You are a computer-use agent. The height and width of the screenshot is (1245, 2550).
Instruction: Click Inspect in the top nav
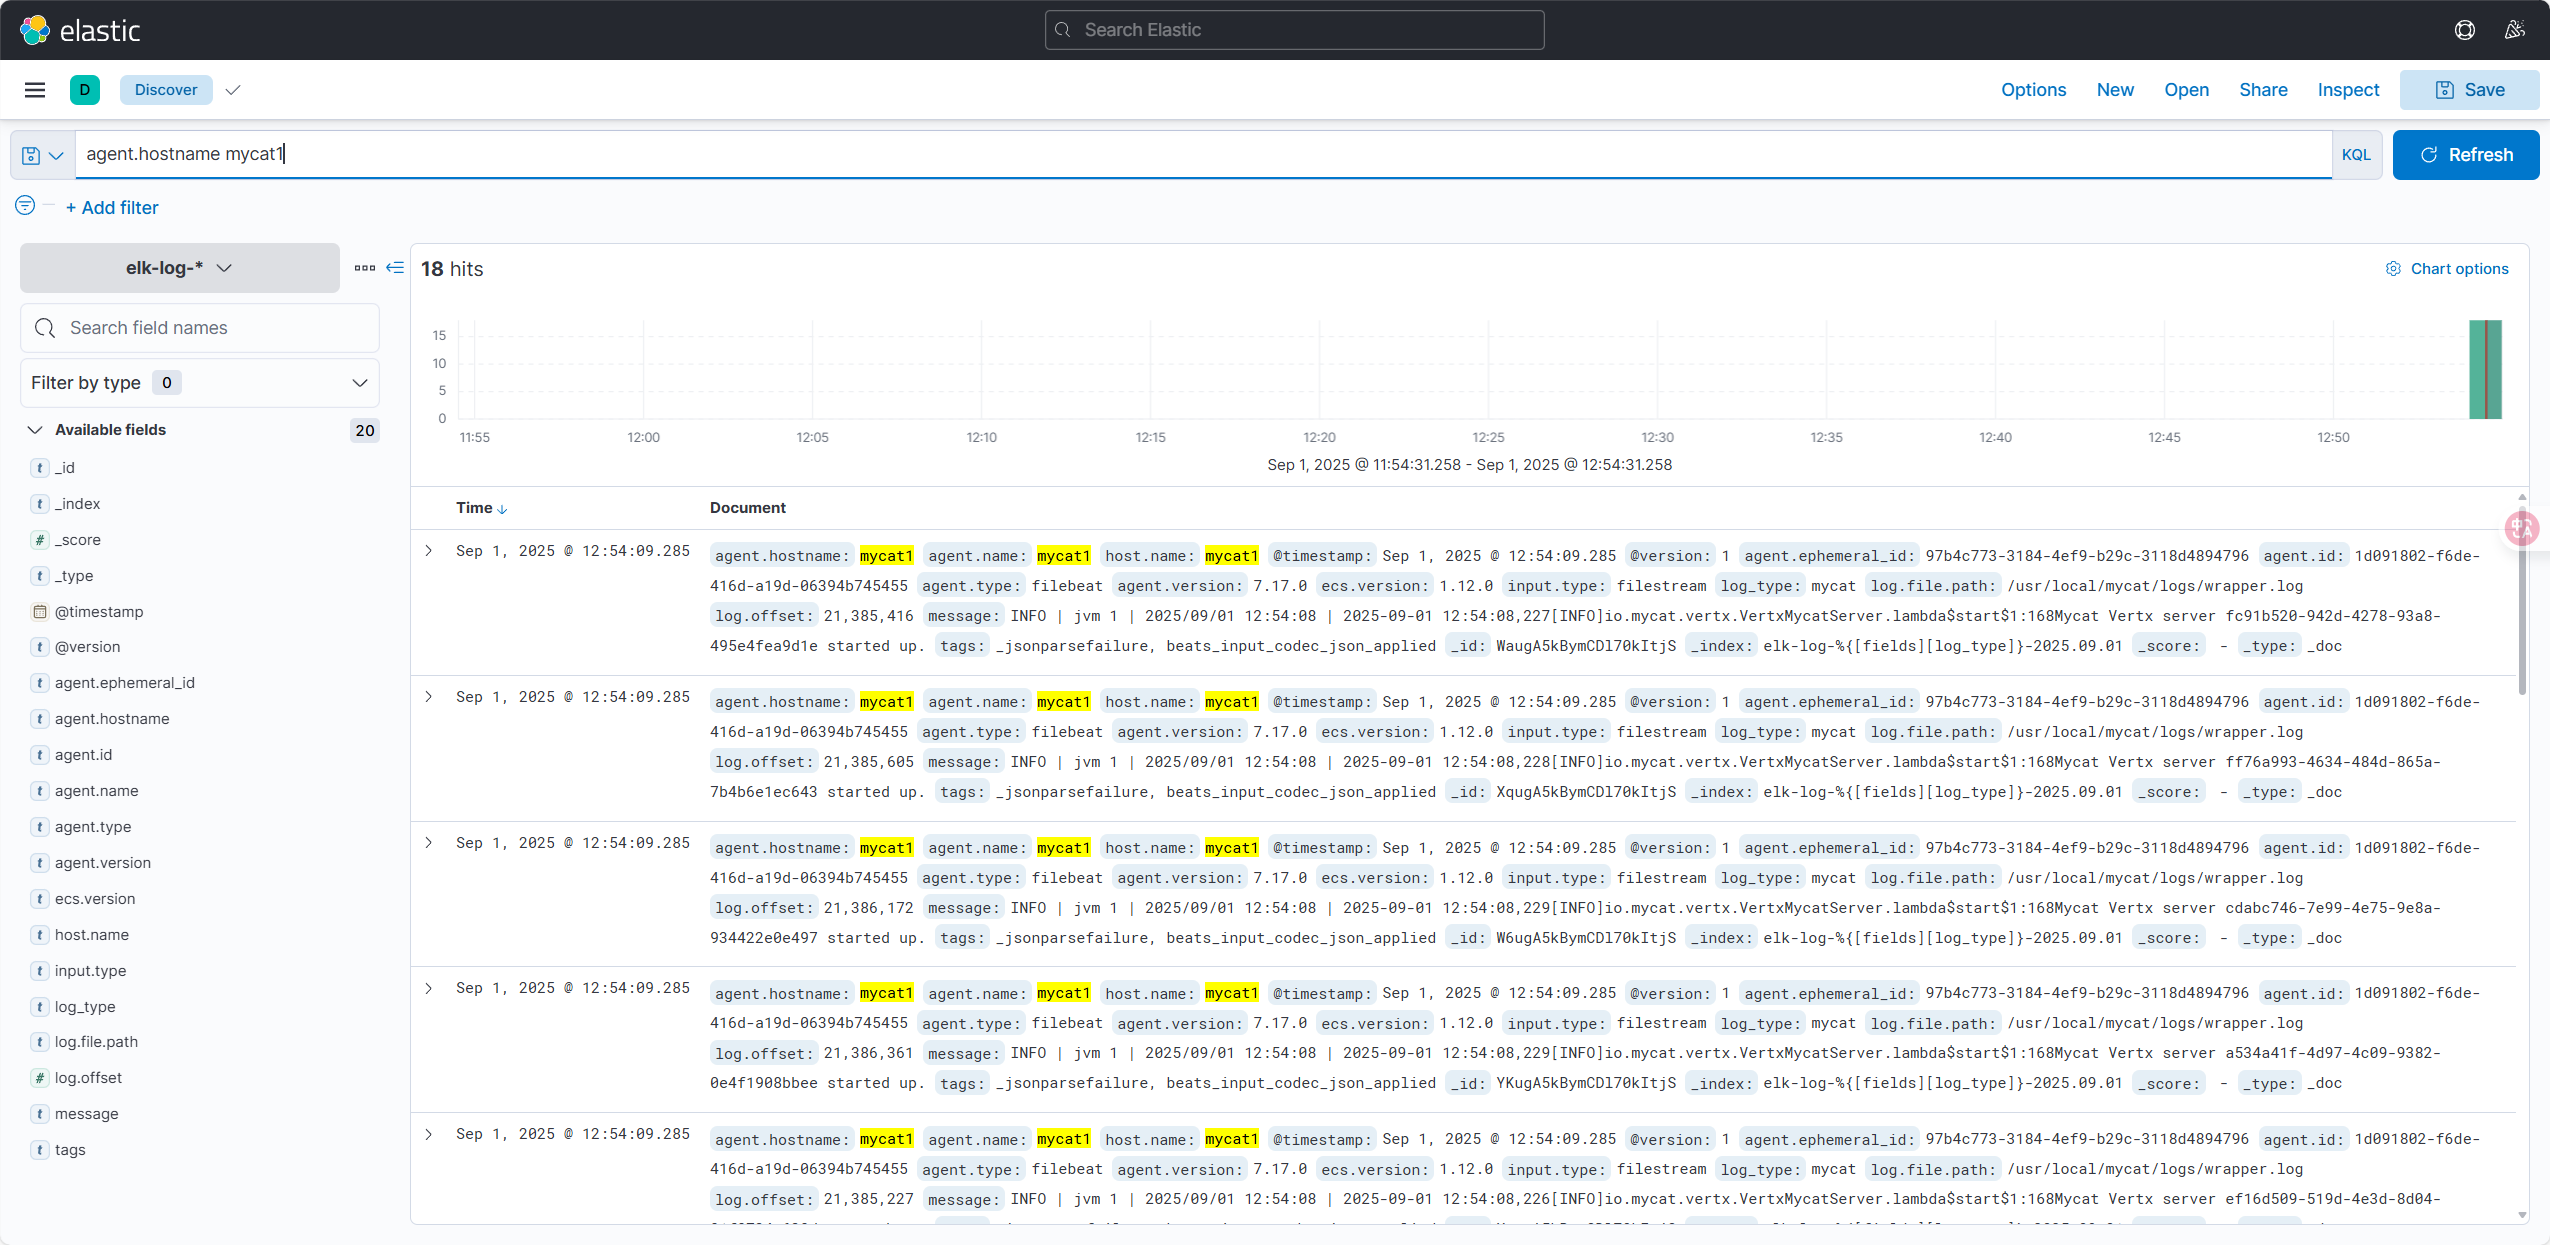(x=2348, y=90)
